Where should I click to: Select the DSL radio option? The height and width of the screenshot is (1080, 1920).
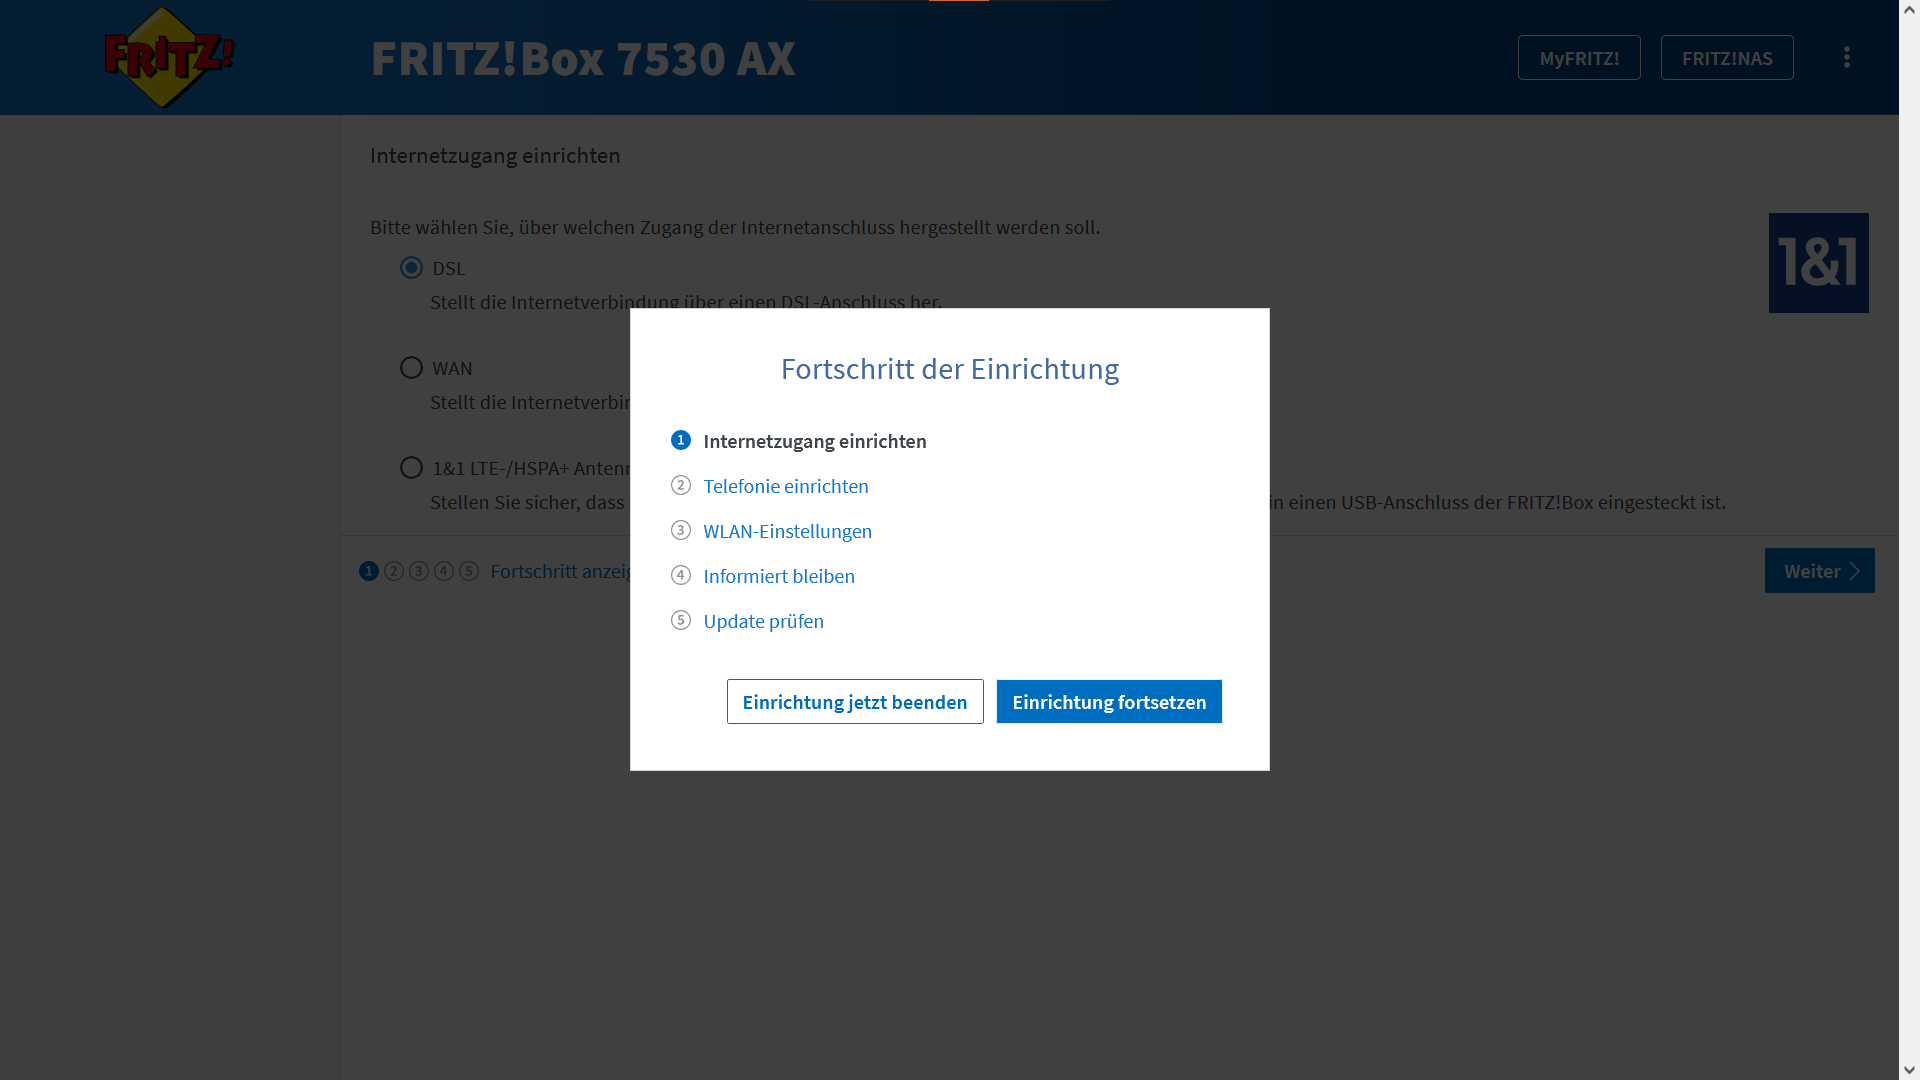coord(411,268)
